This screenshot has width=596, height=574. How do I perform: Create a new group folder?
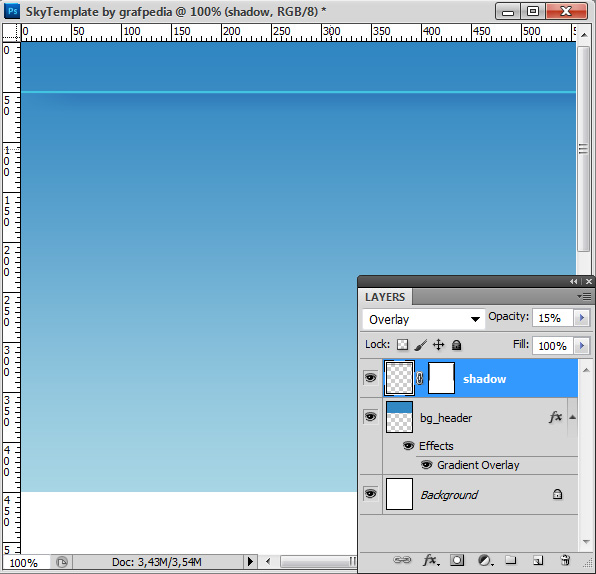tap(510, 560)
